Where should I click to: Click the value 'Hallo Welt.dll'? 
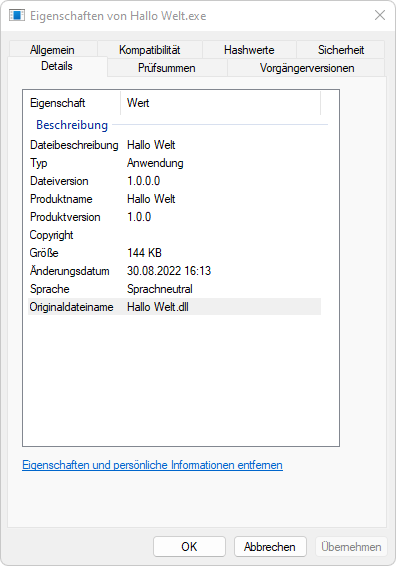(158, 307)
